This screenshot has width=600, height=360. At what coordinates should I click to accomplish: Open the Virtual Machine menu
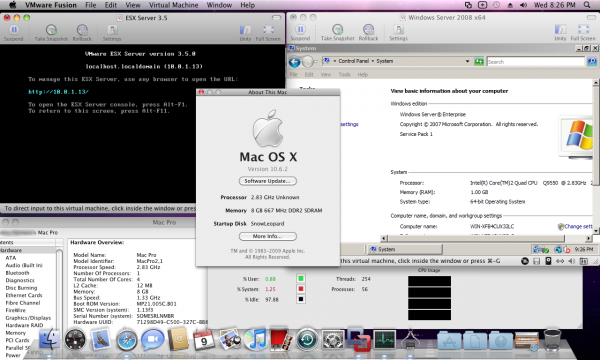point(174,5)
